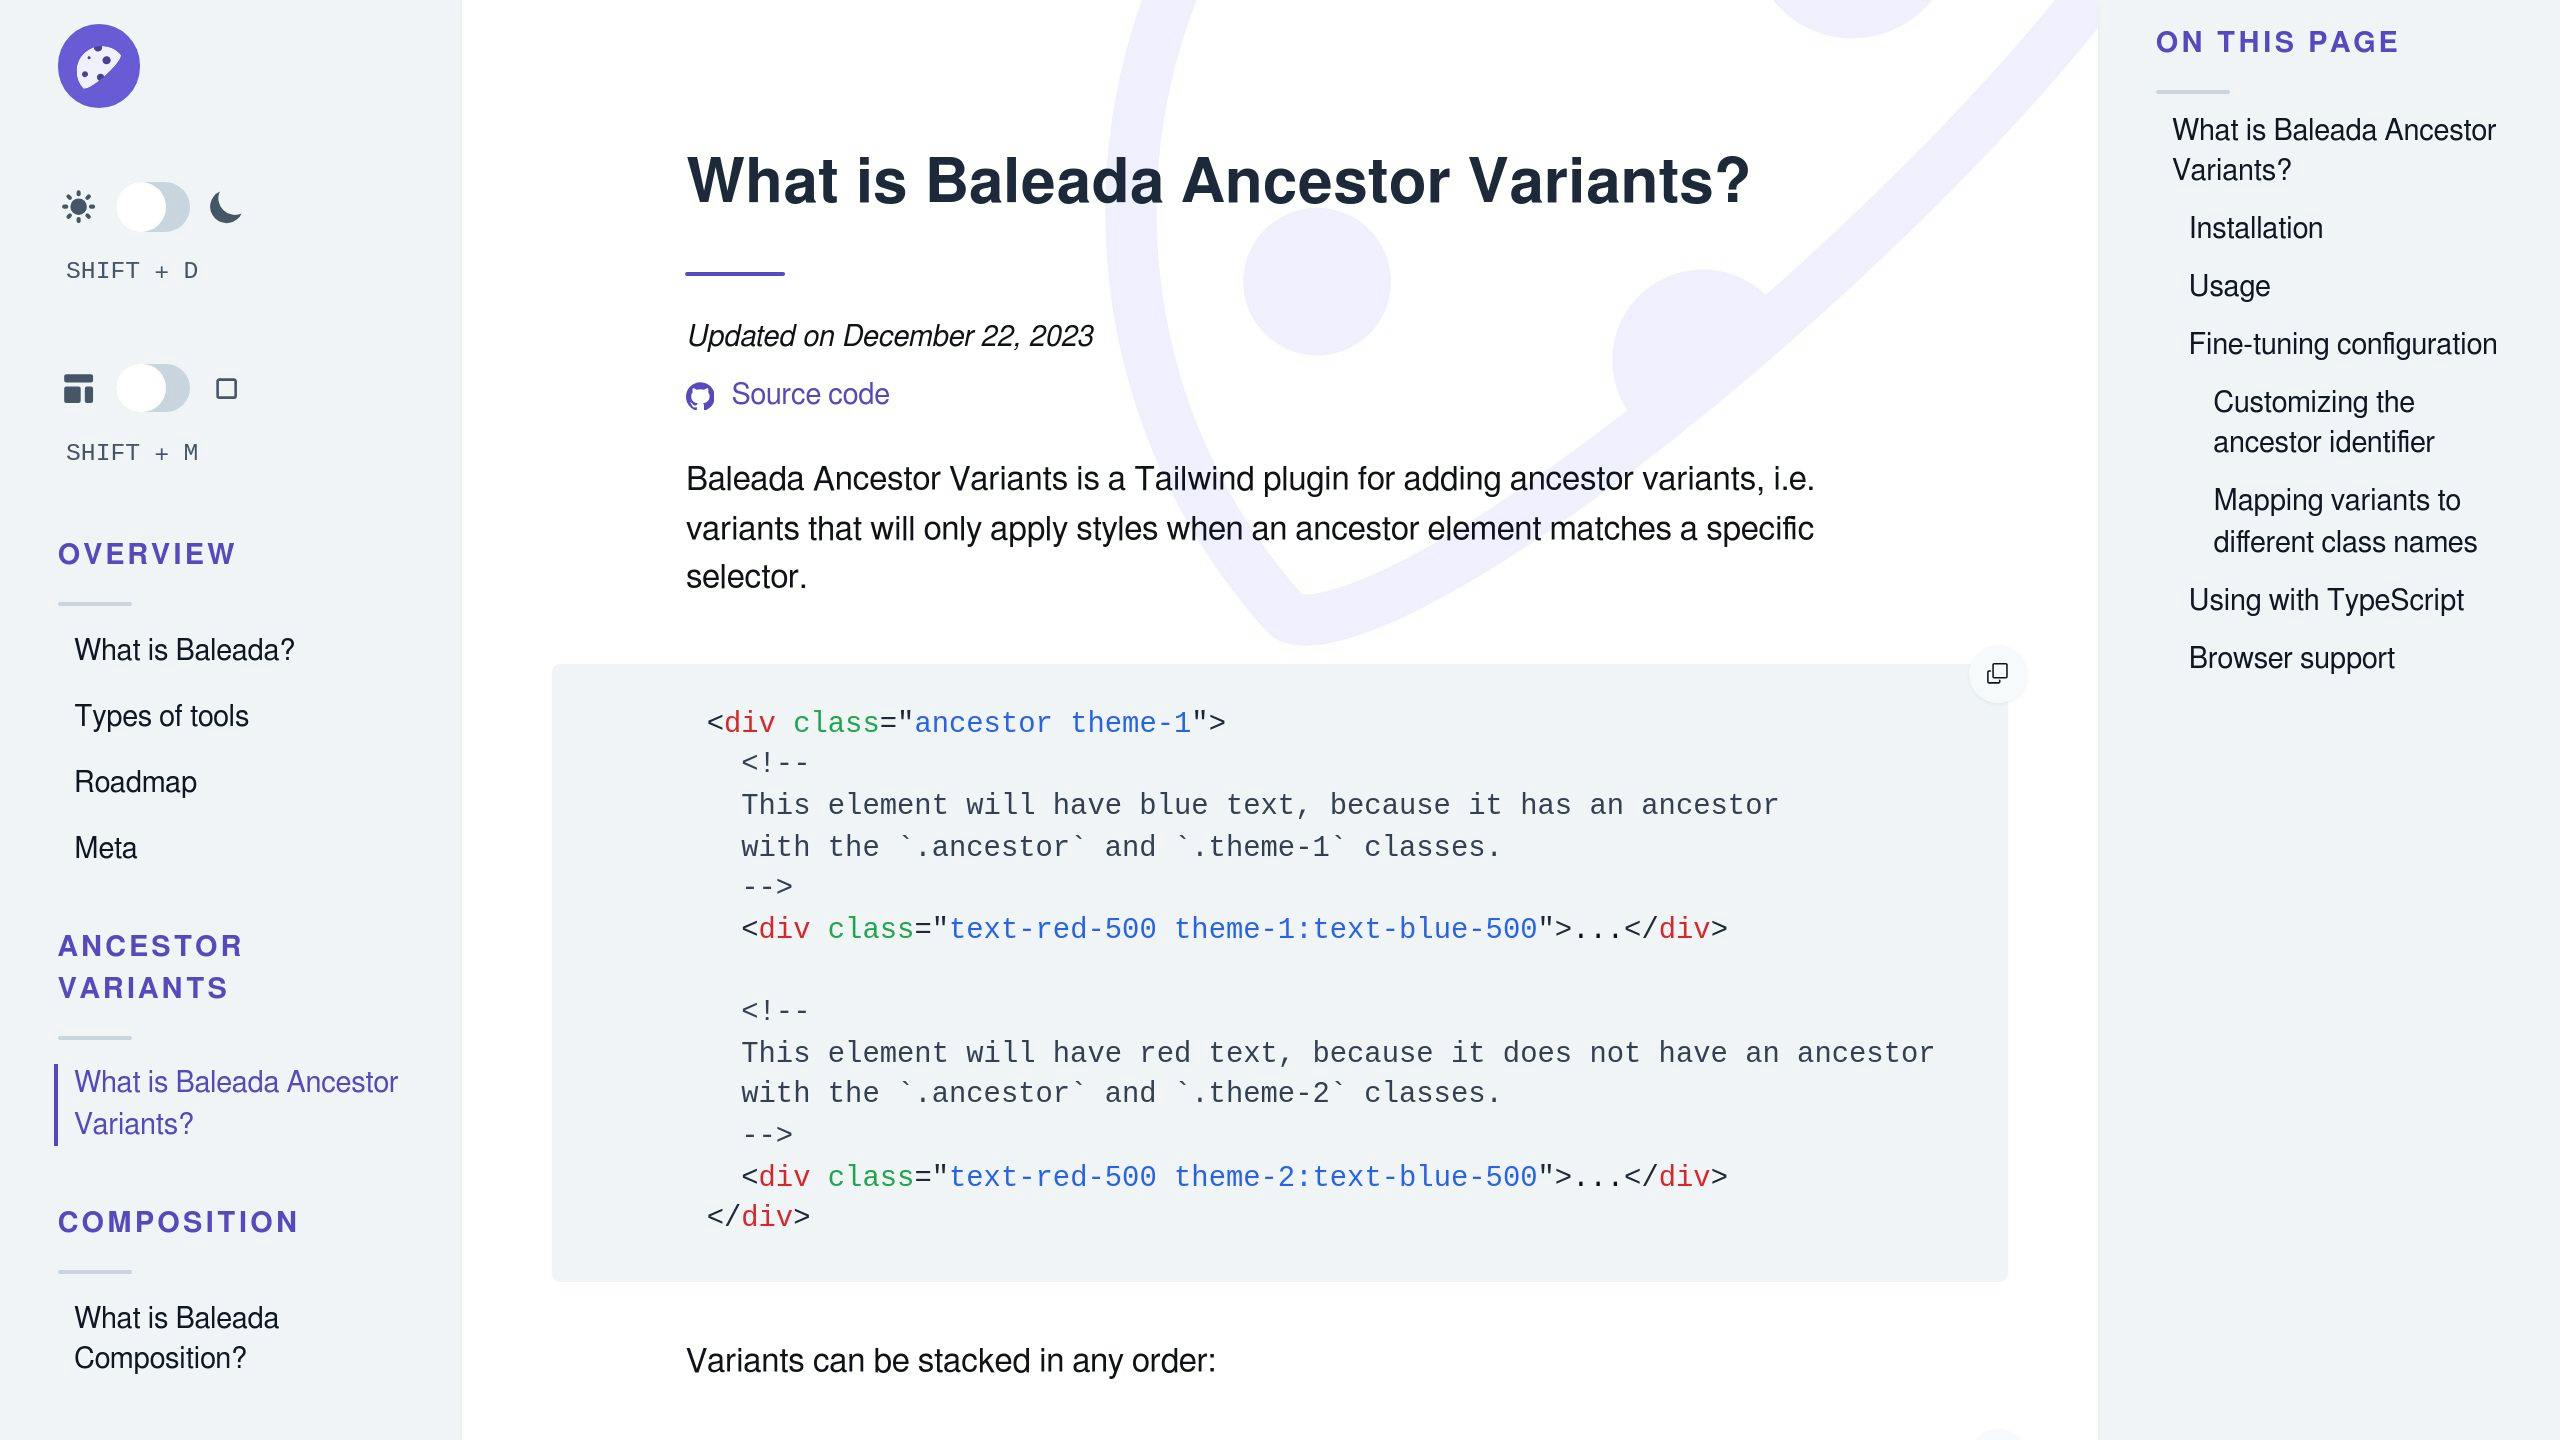
Task: Open the Source code link
Action: pyautogui.click(x=811, y=394)
